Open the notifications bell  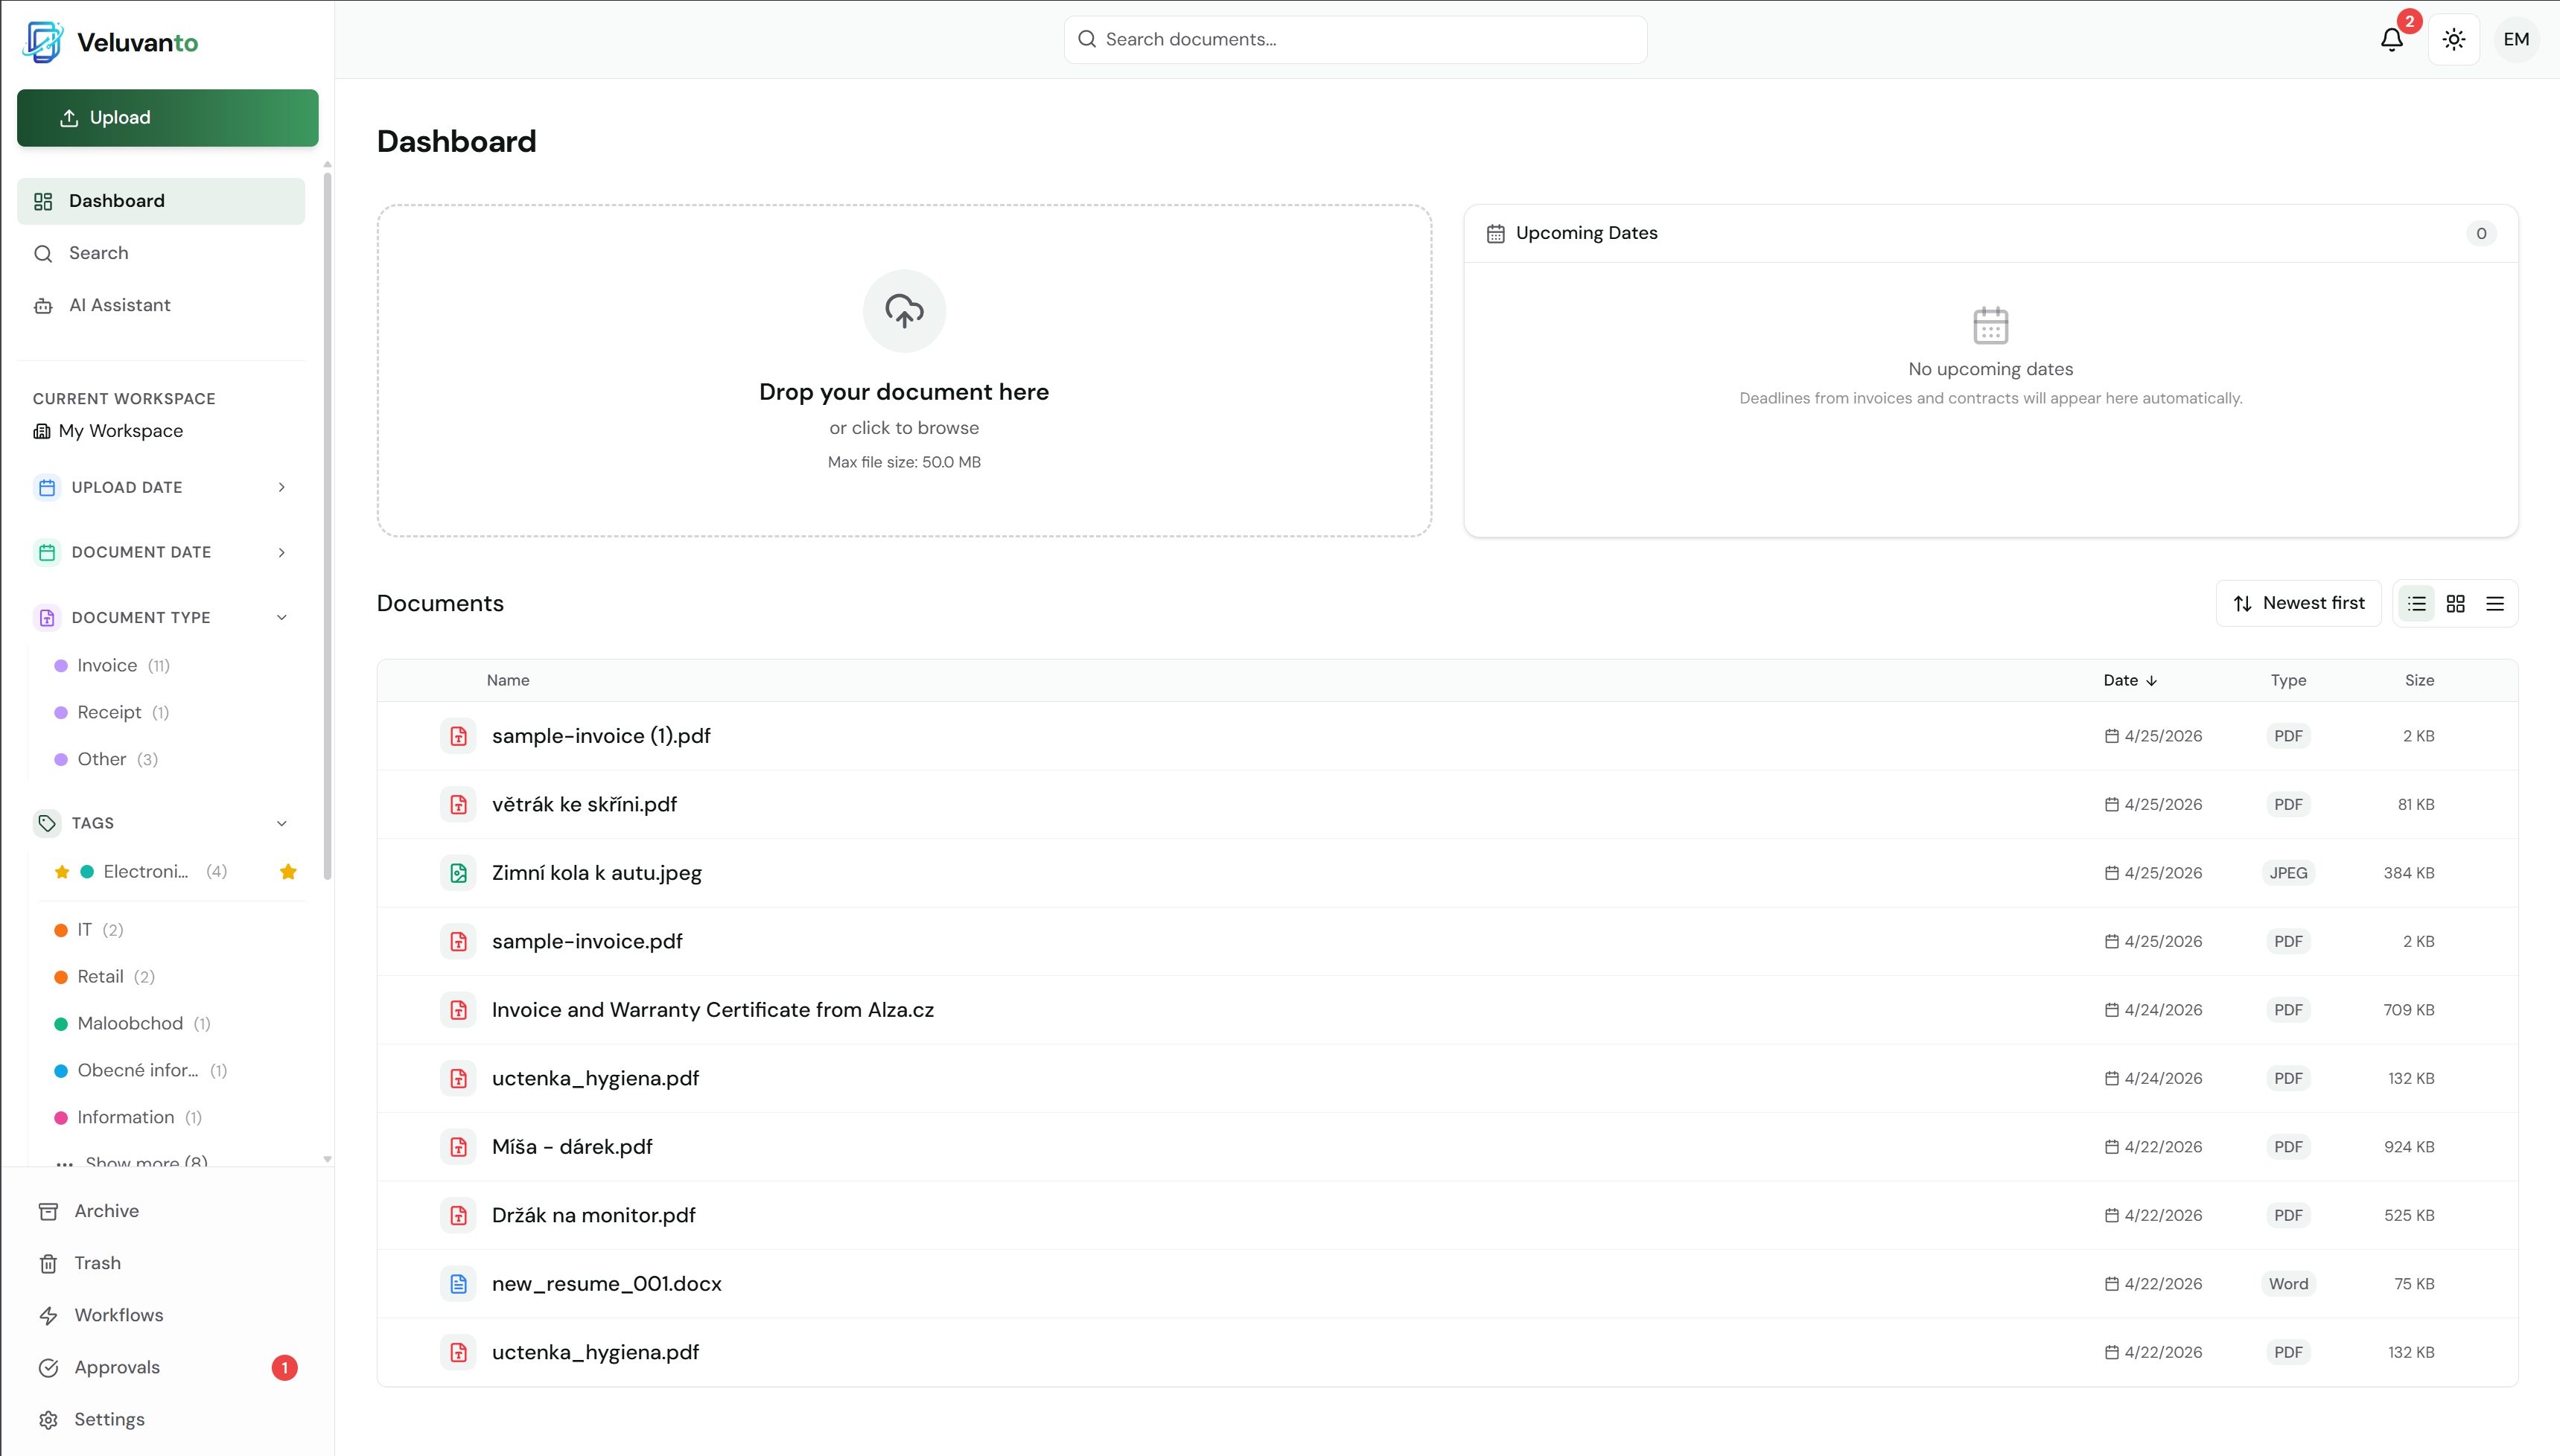2391,40
